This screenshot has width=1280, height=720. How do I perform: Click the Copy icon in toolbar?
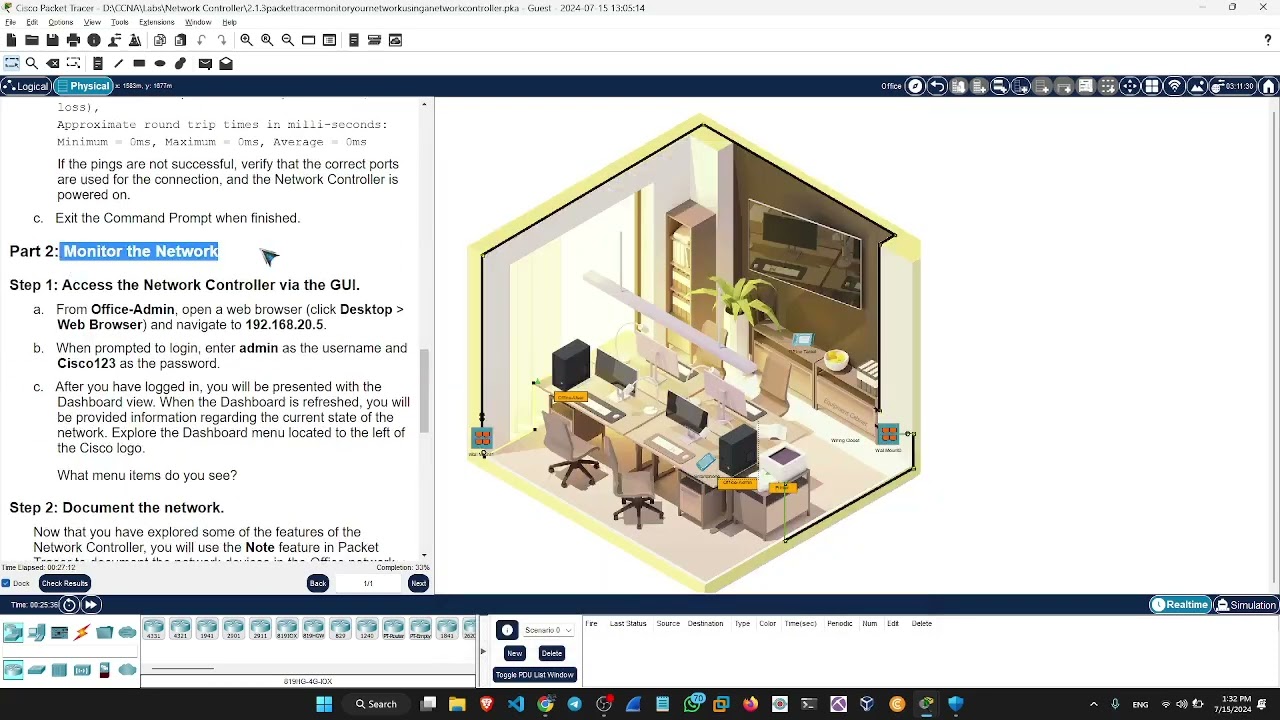[159, 40]
